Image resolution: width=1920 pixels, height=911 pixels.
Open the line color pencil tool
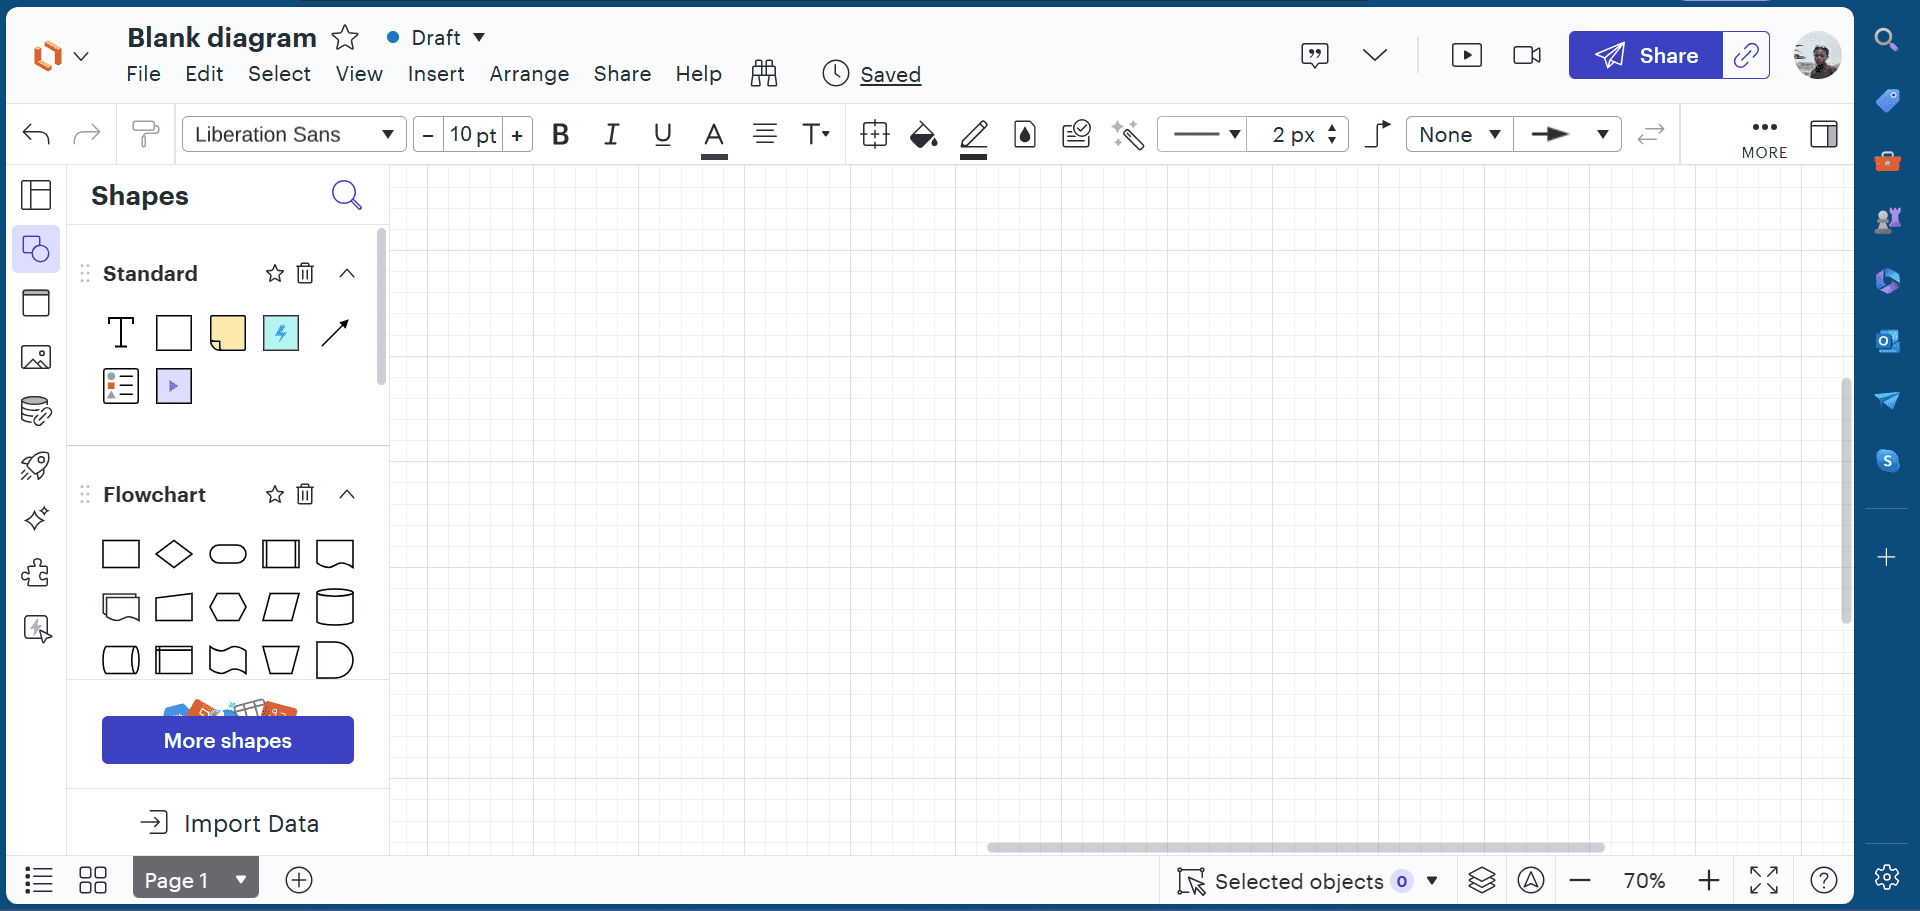(x=973, y=134)
